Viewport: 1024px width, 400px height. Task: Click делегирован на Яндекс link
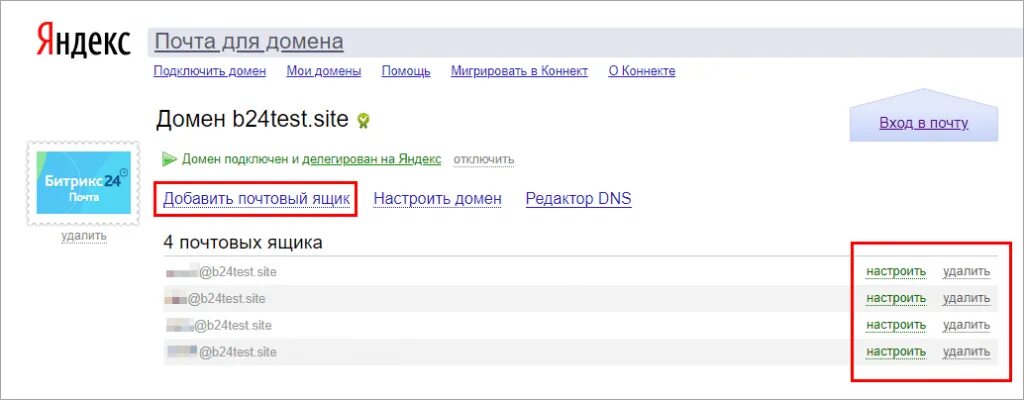(371, 159)
